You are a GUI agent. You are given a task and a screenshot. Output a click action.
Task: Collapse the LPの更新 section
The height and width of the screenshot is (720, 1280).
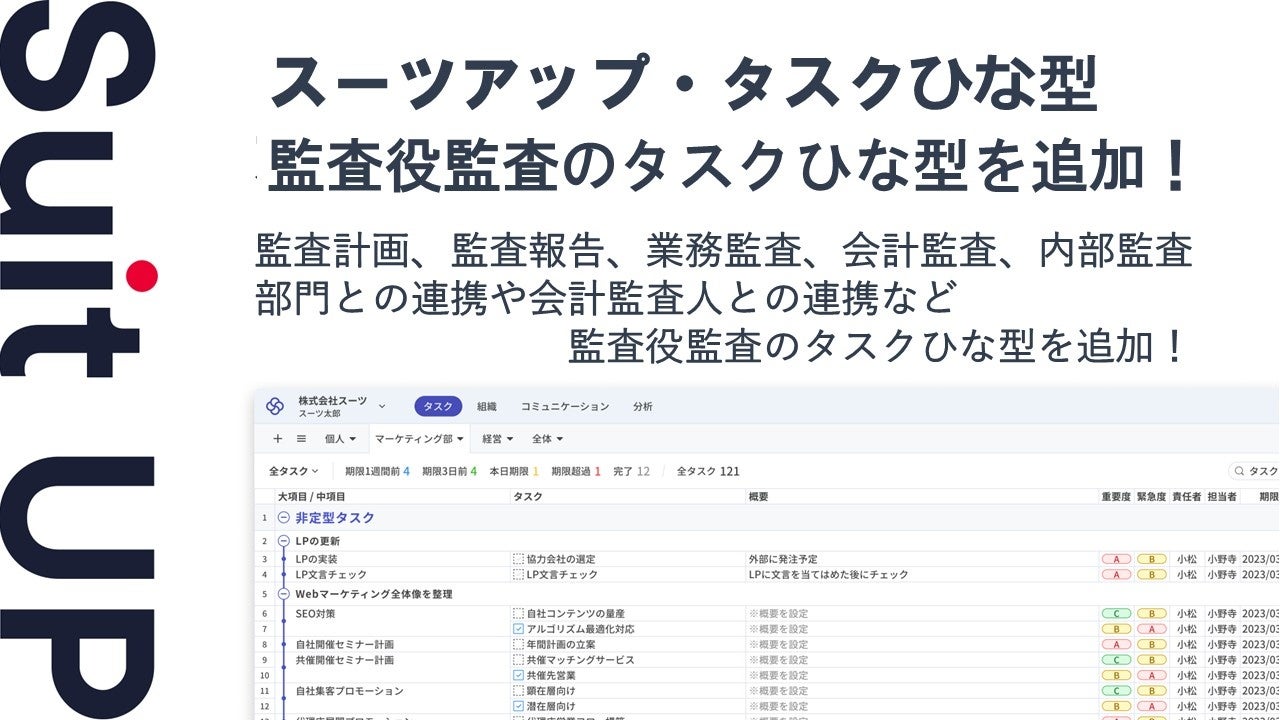[x=283, y=541]
